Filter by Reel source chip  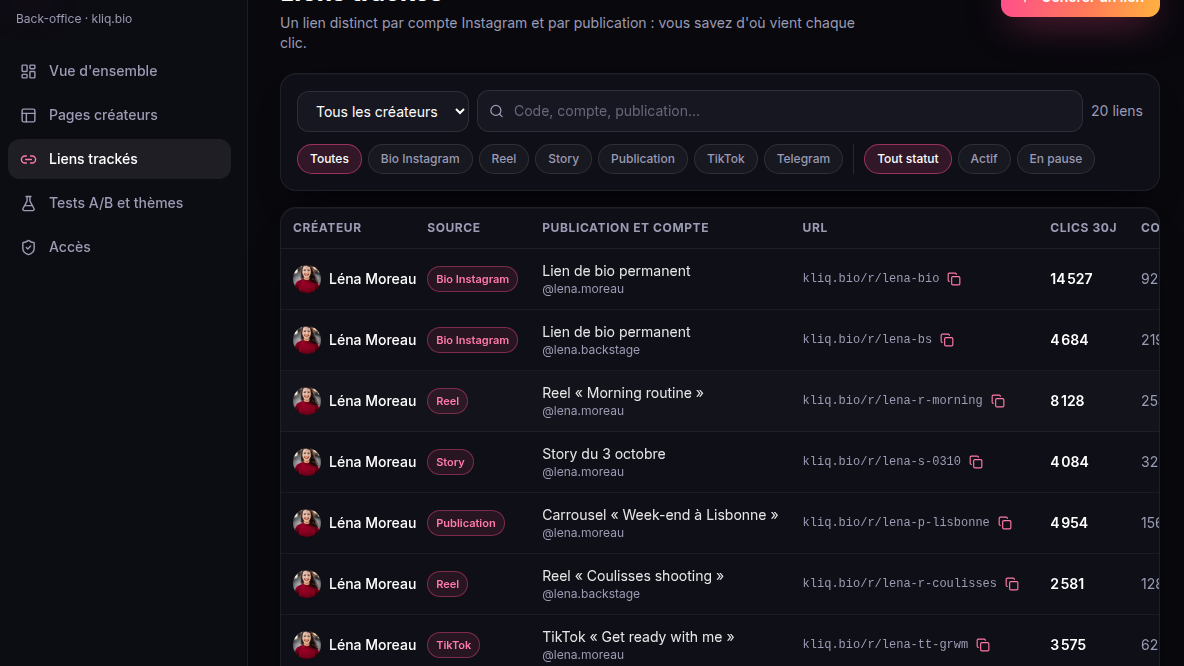504,159
